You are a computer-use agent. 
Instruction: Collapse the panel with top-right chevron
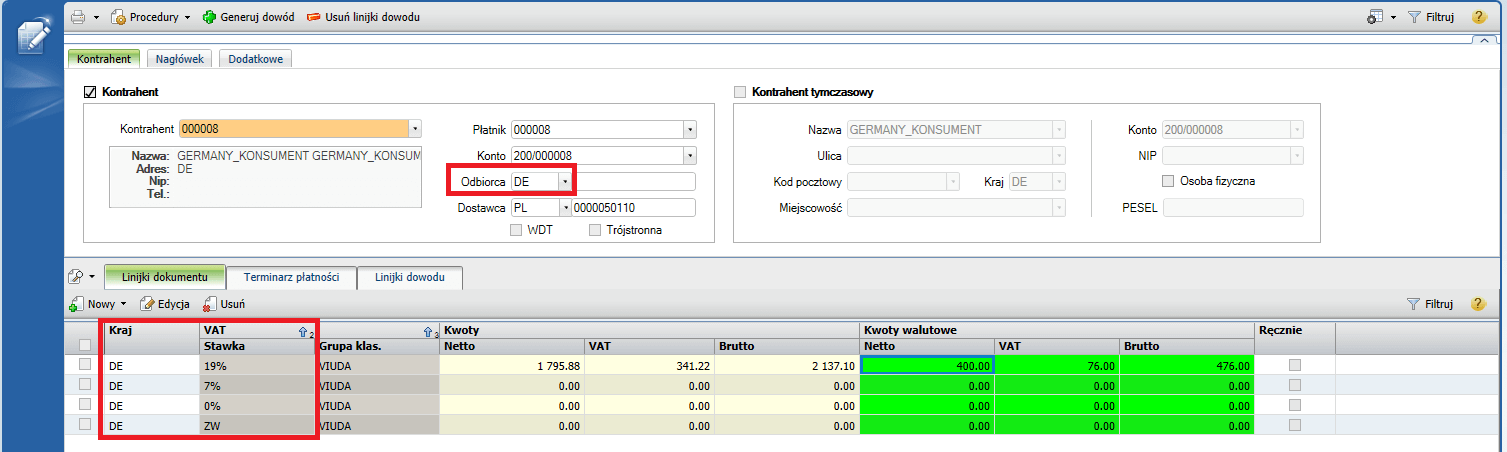point(1485,40)
